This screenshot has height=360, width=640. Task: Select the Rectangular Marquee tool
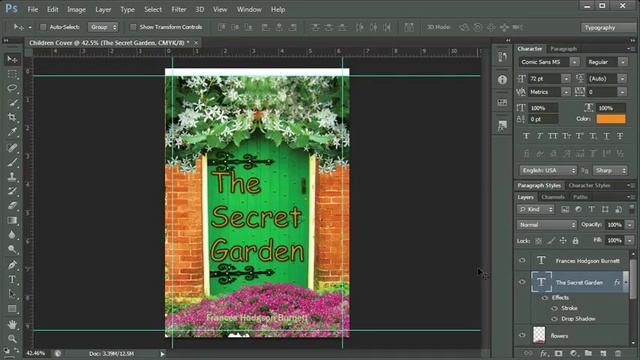[12, 74]
